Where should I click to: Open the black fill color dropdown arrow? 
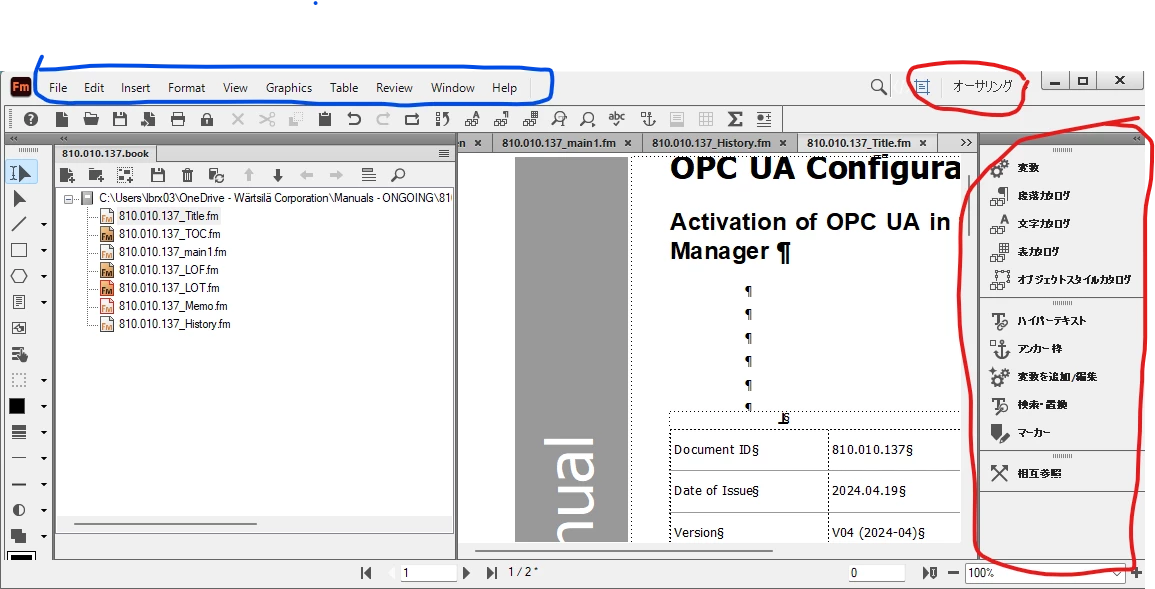tap(43, 406)
